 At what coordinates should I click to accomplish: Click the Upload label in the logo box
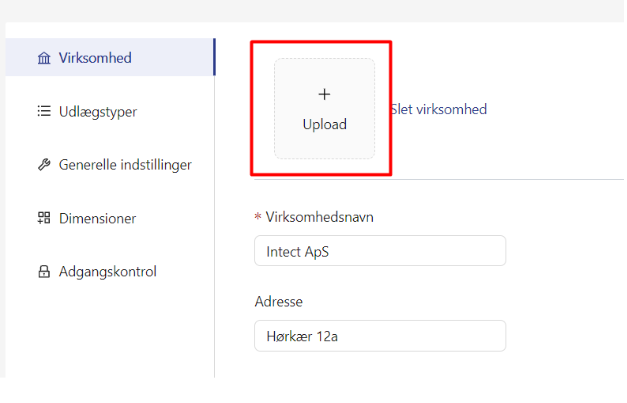pos(325,124)
